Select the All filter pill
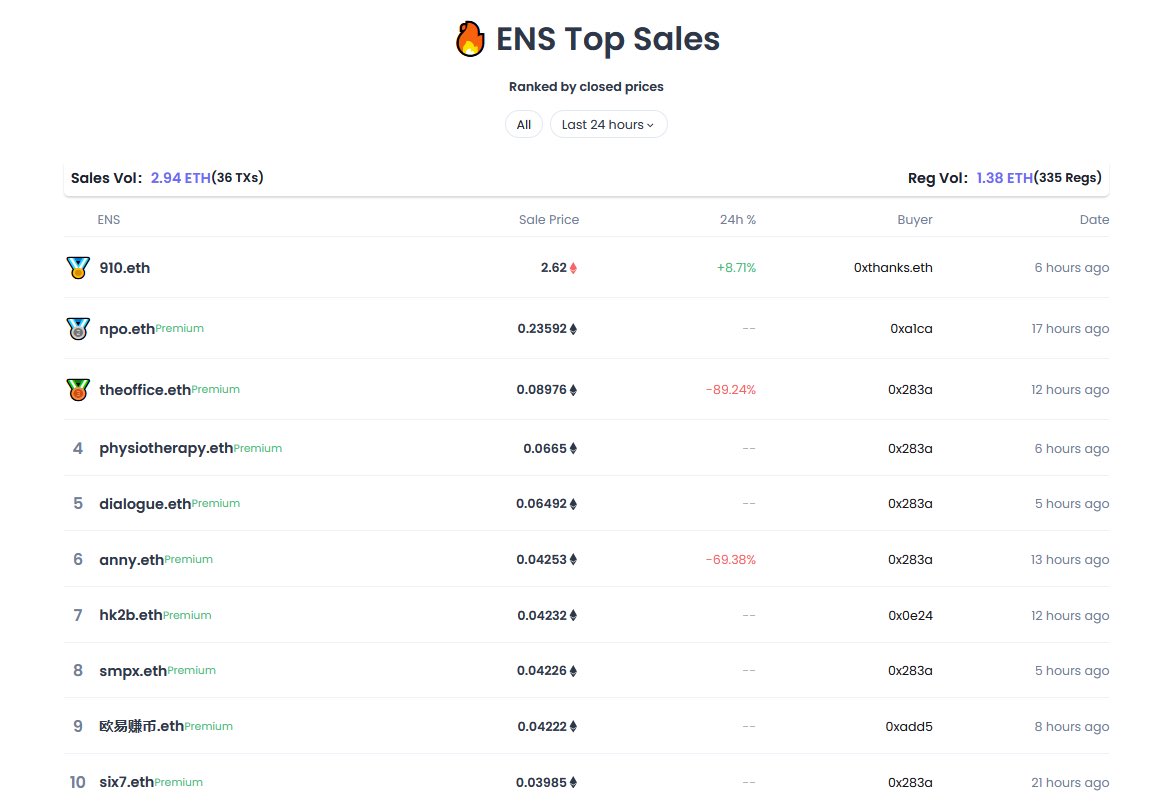1167x805 pixels. click(524, 124)
